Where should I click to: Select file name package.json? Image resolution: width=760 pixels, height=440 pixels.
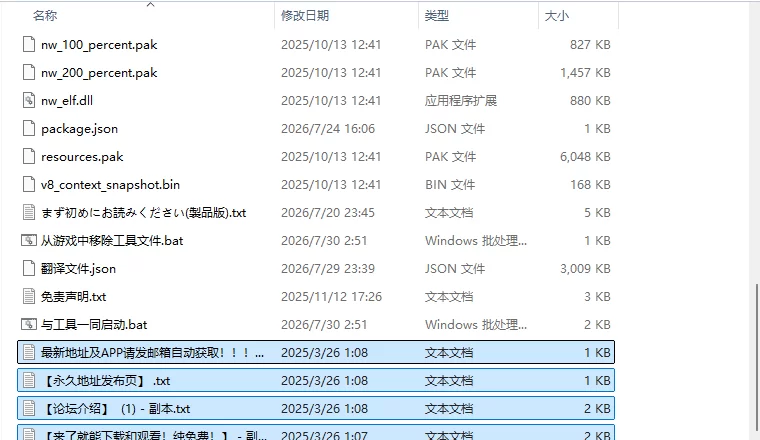[x=79, y=129]
